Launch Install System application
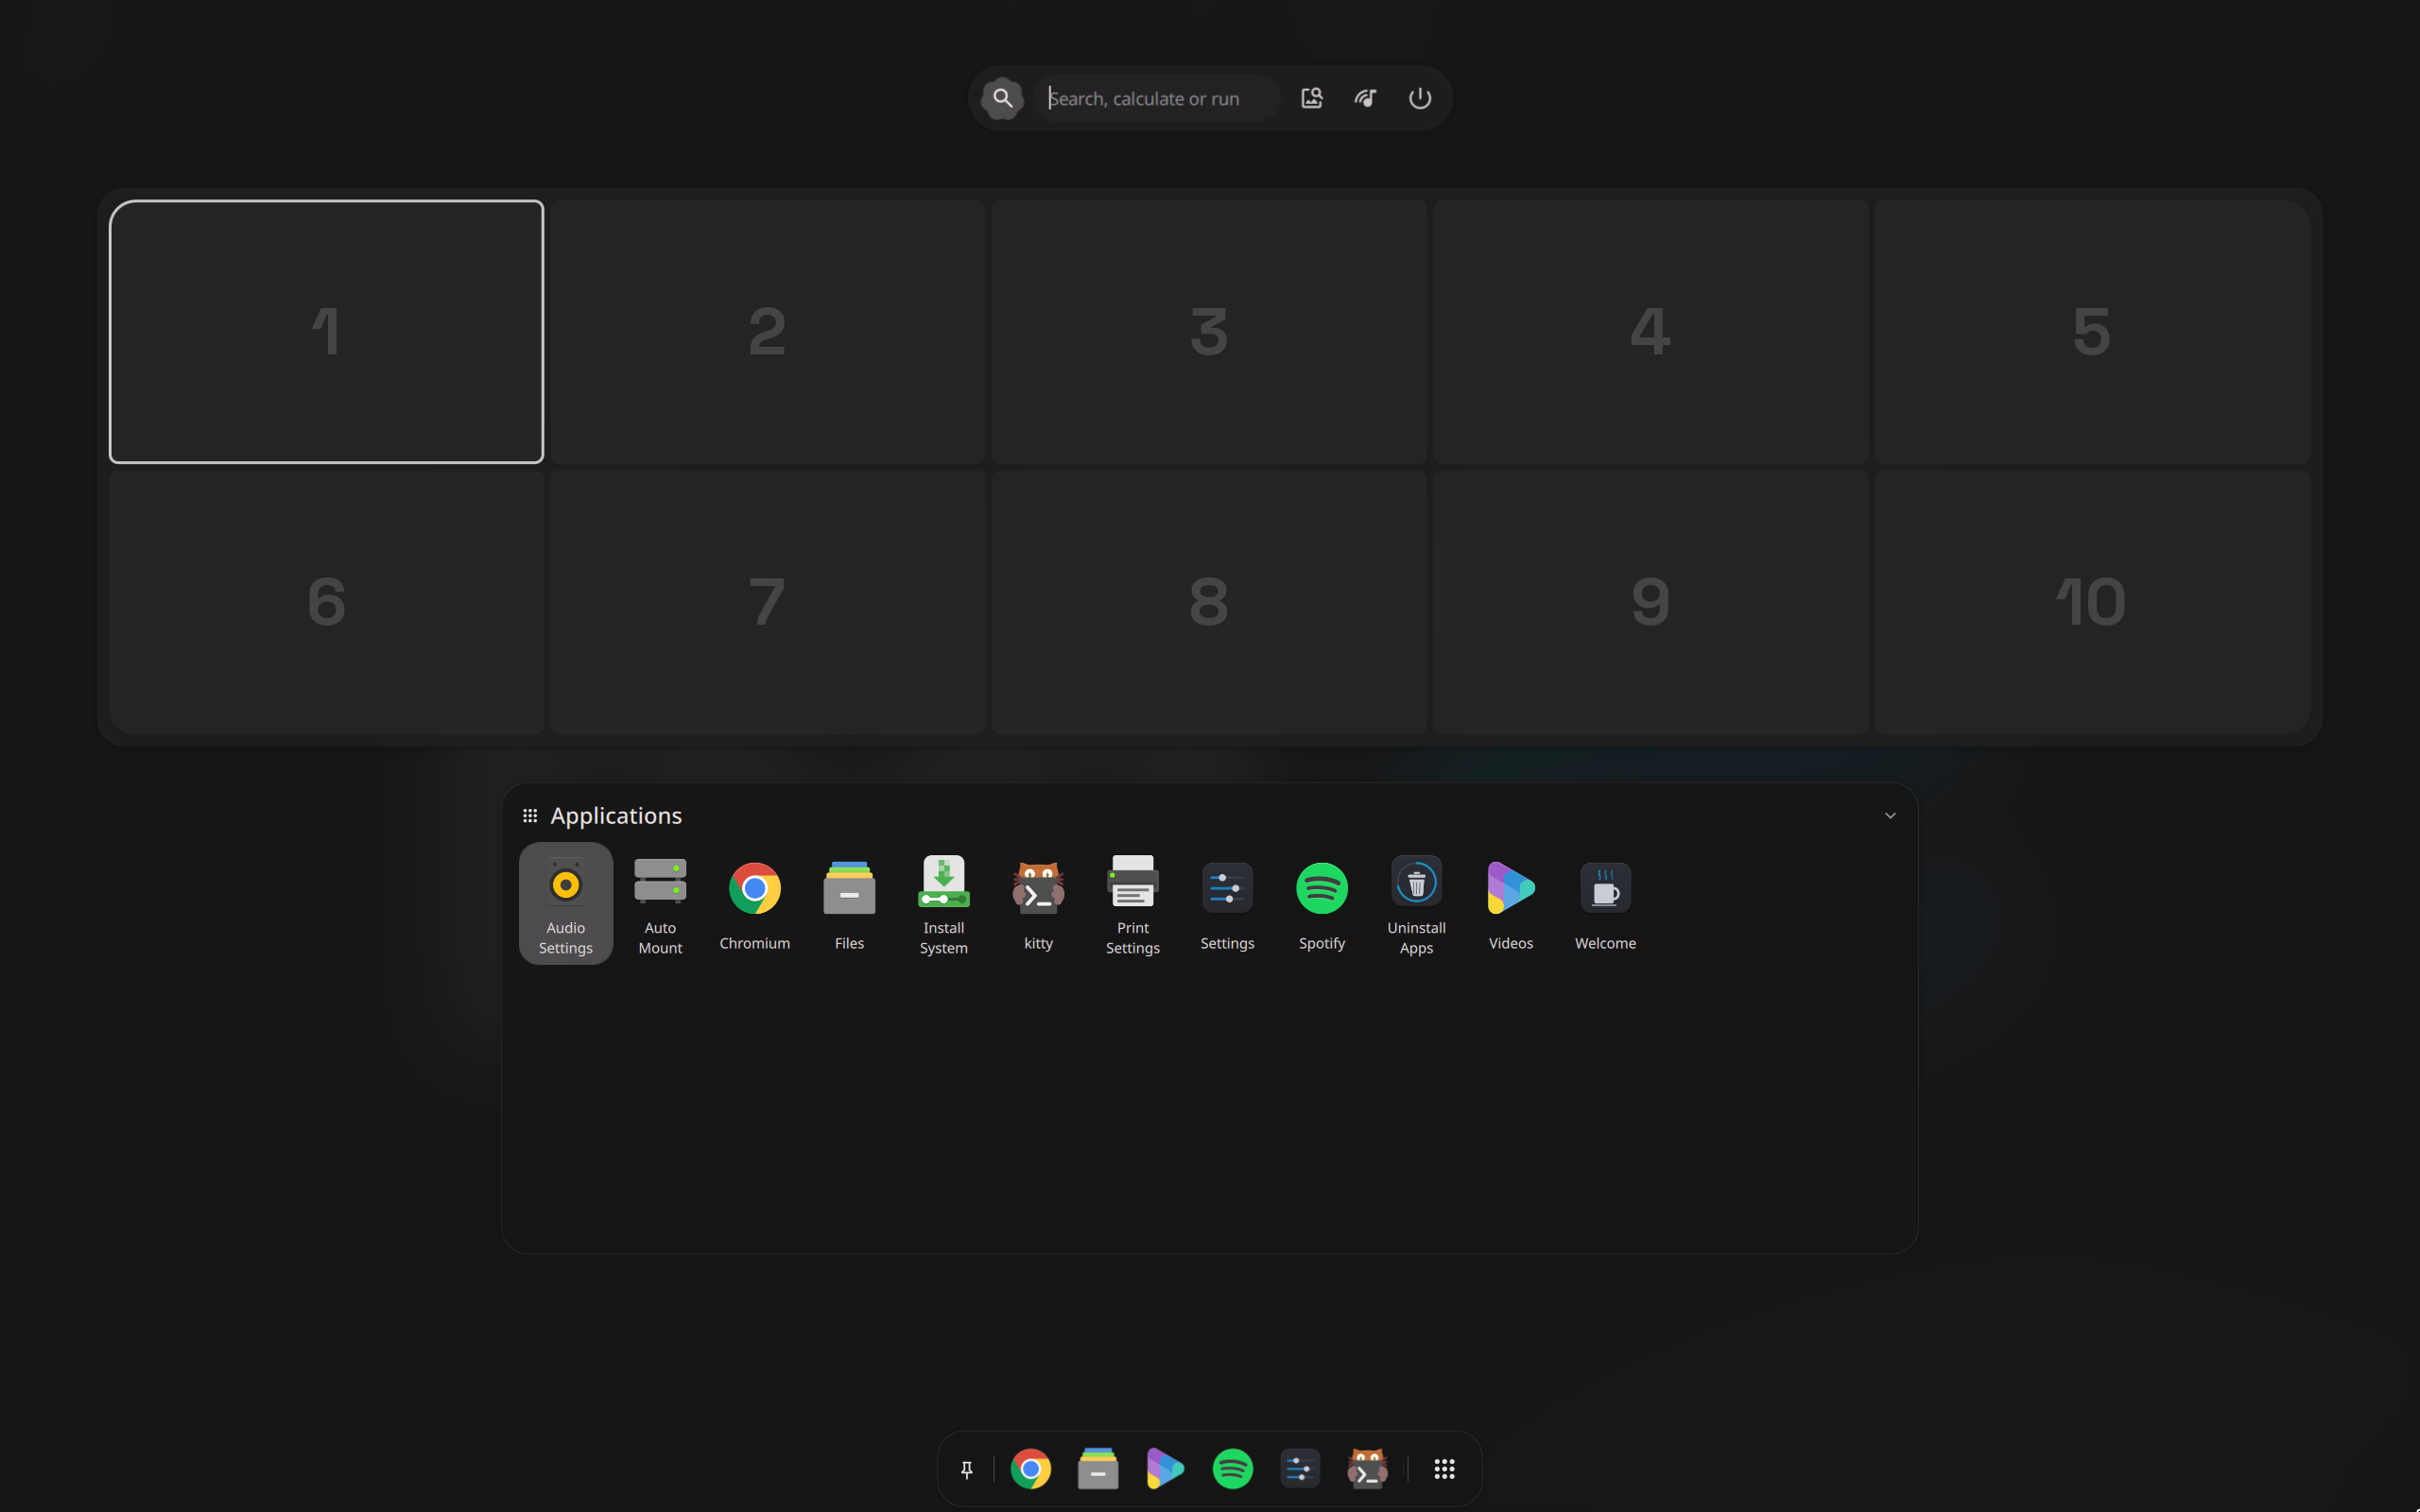 943,903
